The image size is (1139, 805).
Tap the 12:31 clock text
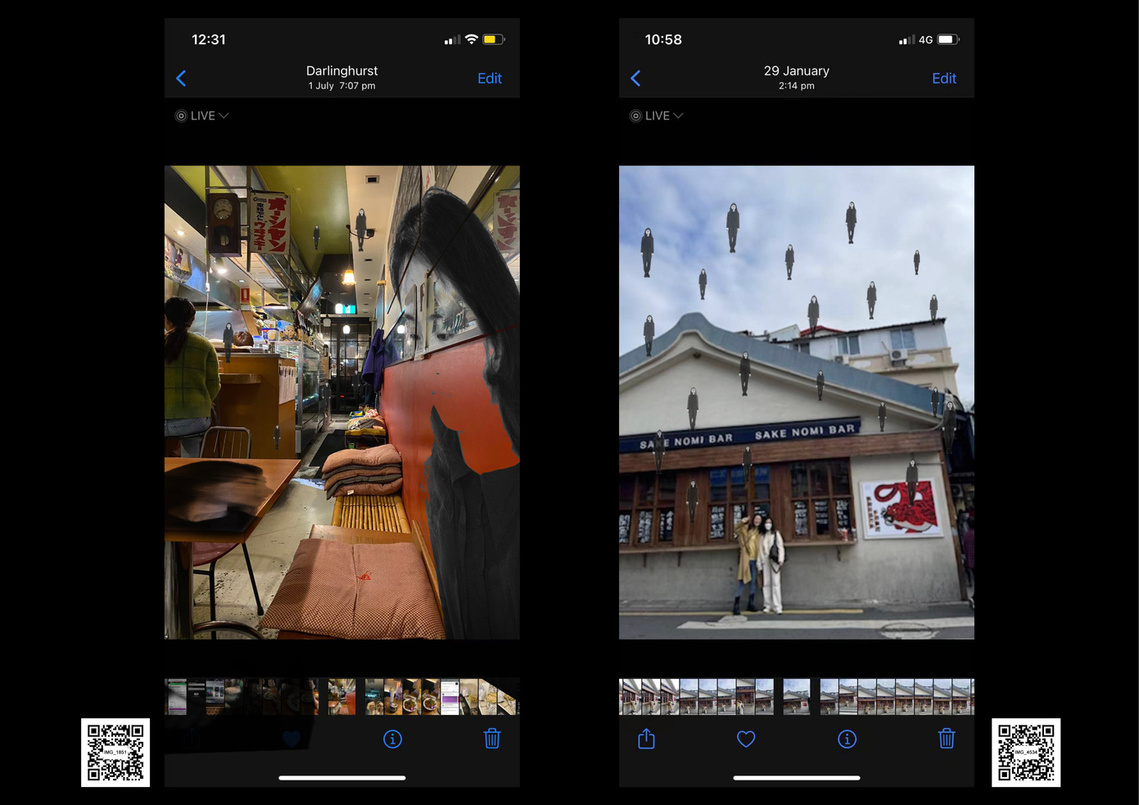tap(208, 39)
